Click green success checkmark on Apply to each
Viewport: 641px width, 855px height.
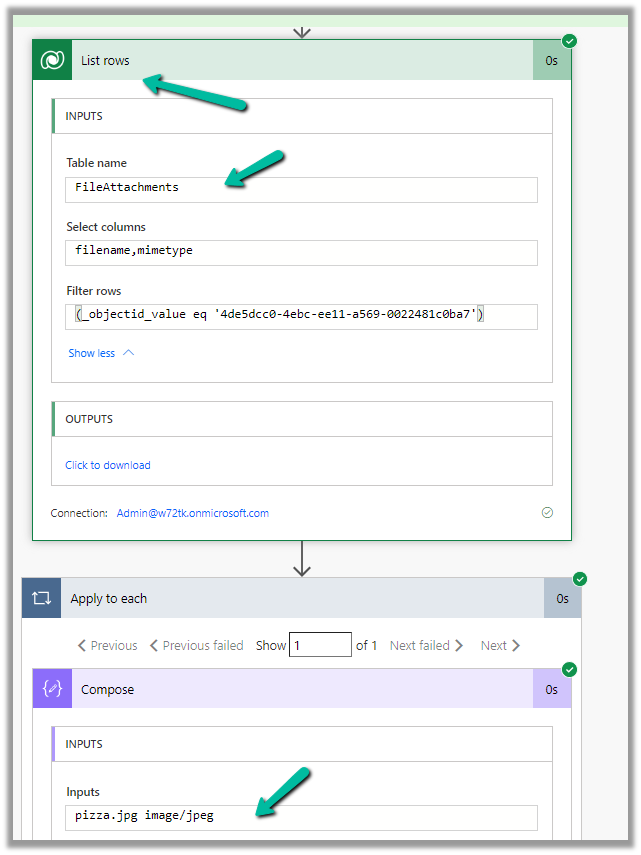580,579
